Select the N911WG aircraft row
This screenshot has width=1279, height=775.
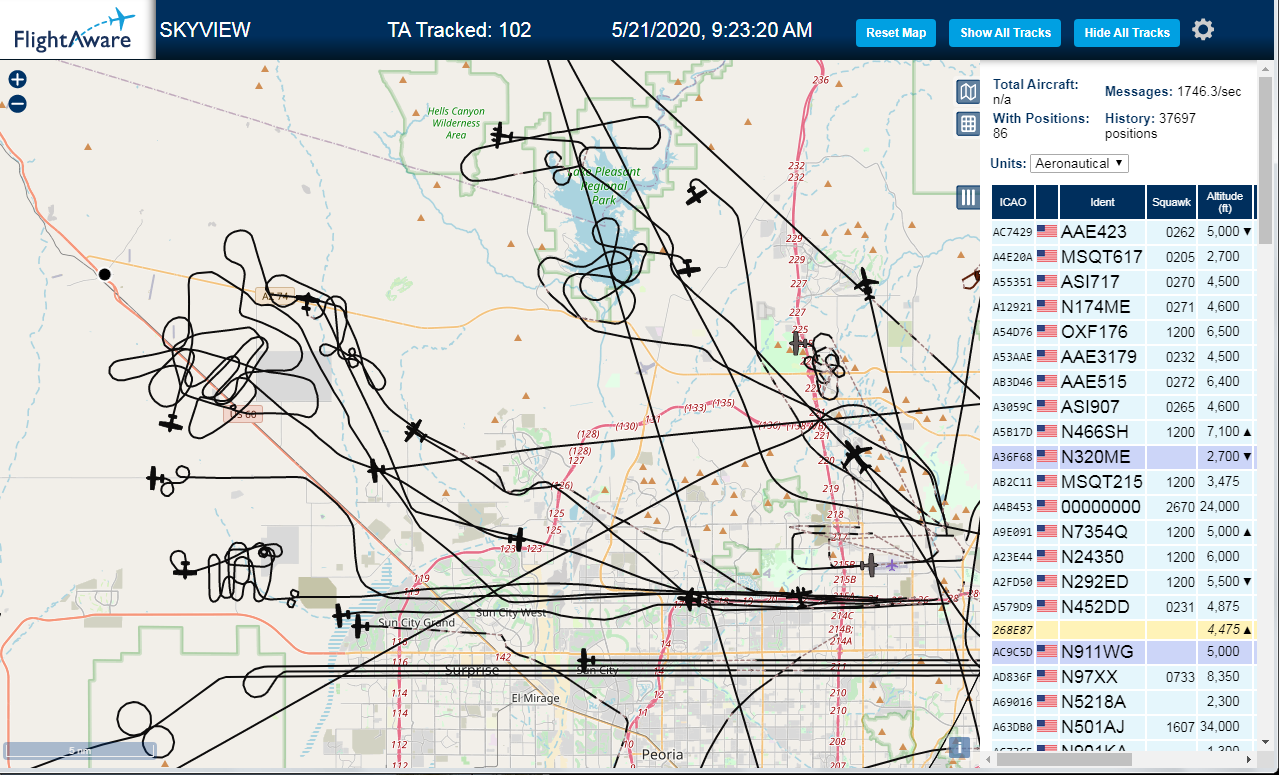pos(1123,652)
